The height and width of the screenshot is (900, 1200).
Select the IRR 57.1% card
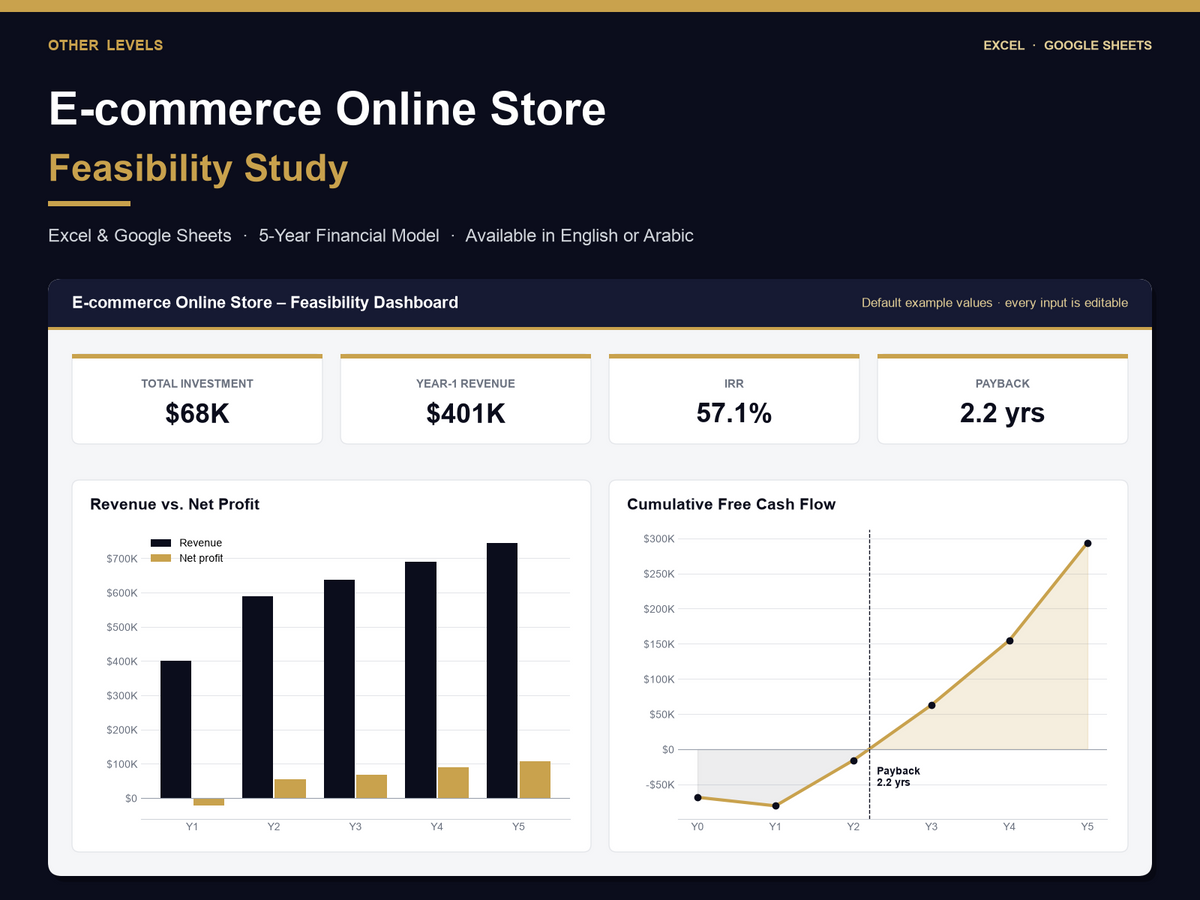[x=734, y=399]
